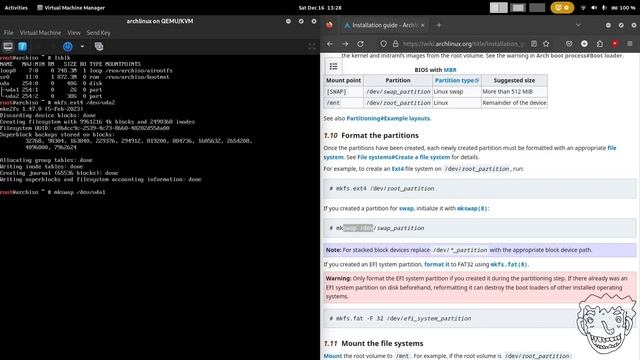Open the list all tabs chevron

[578, 25]
